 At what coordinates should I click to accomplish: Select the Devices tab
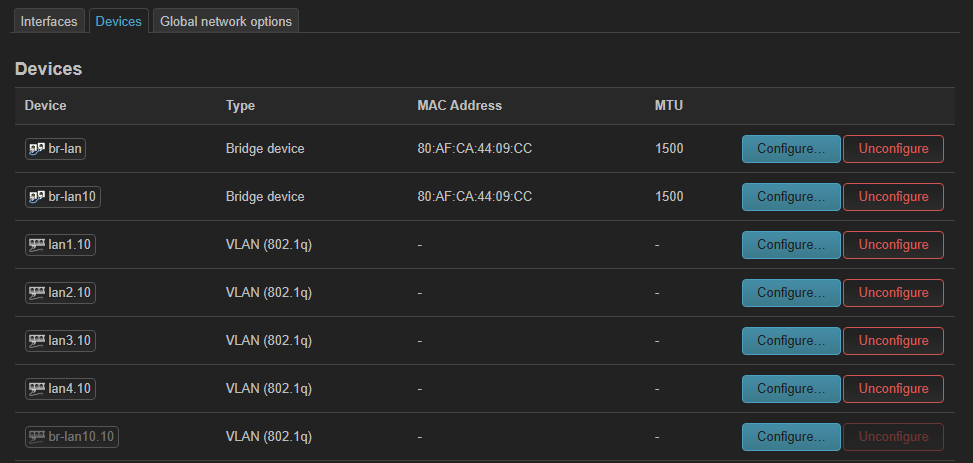tap(119, 21)
